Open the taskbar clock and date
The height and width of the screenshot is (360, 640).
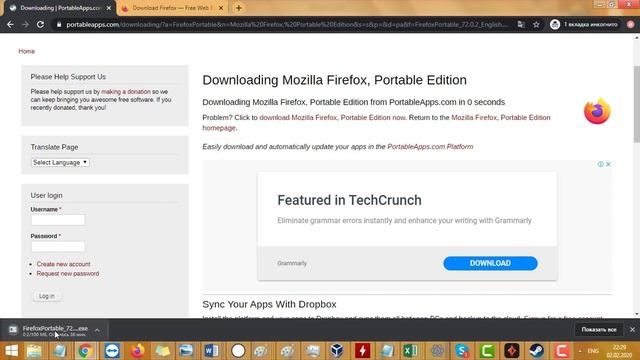pyautogui.click(x=619, y=351)
